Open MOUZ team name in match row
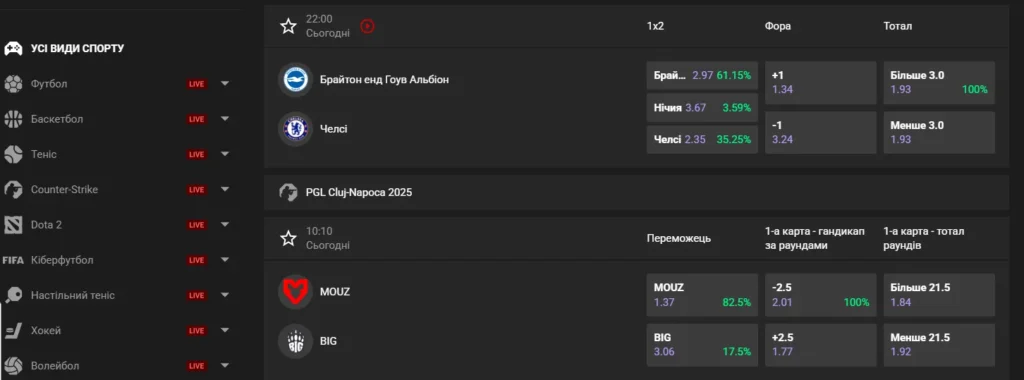This screenshot has width=1024, height=380. point(335,292)
